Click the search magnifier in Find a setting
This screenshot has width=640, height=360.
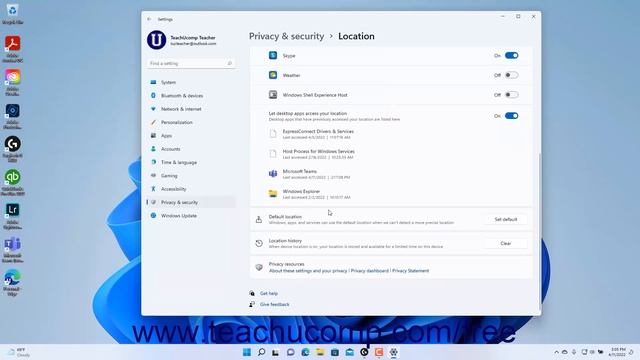coord(229,63)
